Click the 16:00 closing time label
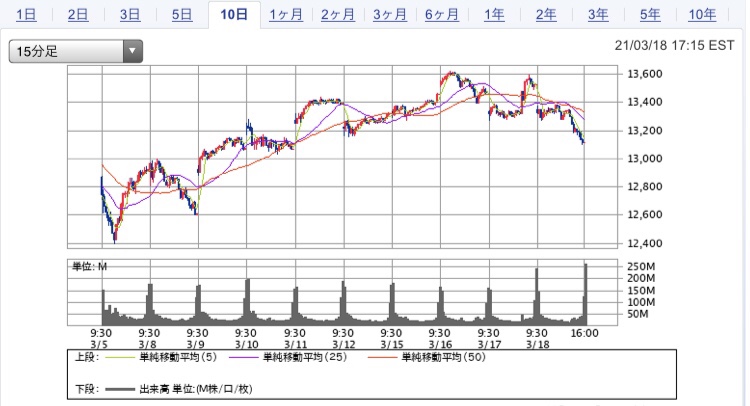This screenshot has height=406, width=750. pos(585,333)
